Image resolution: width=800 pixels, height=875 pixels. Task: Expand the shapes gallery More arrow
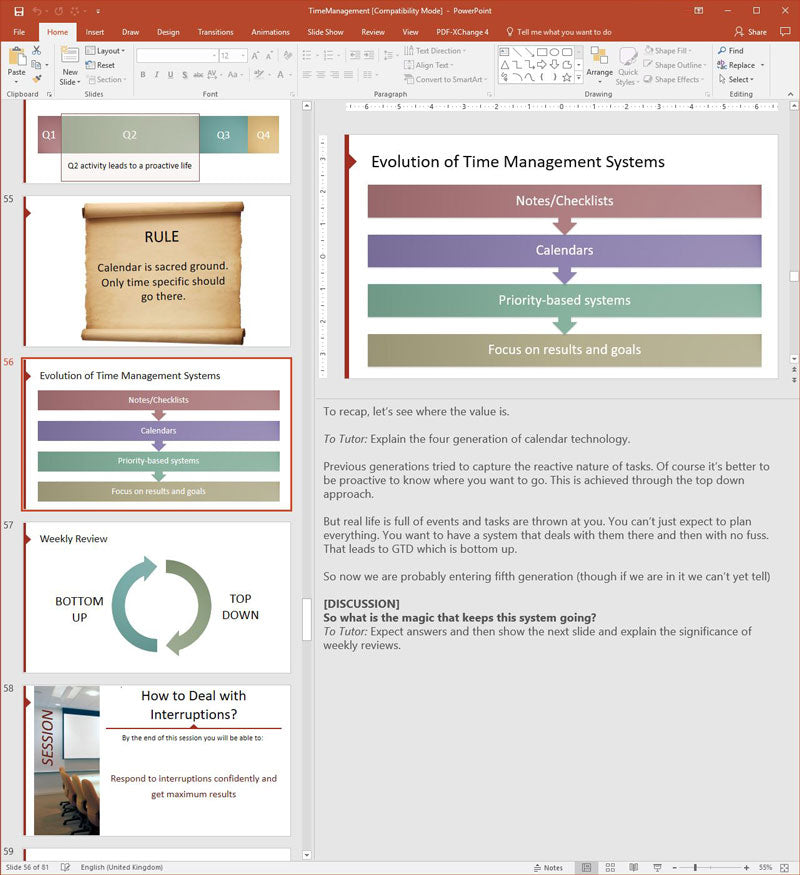point(579,78)
